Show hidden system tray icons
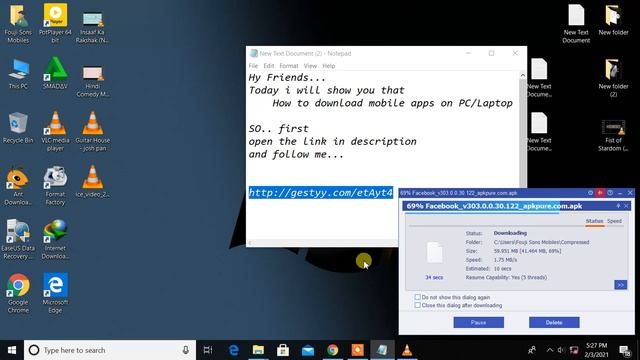Viewport: 640px width, 360px height. point(549,350)
